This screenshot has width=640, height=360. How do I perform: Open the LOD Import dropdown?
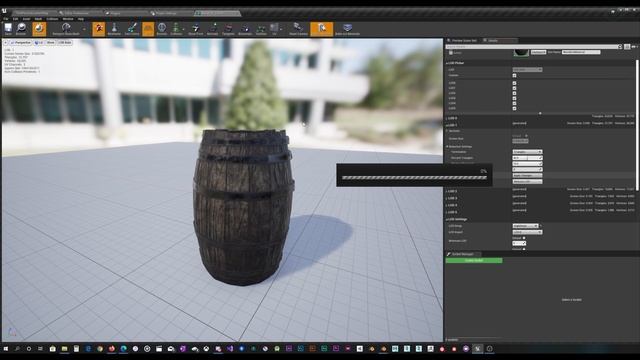(x=527, y=232)
